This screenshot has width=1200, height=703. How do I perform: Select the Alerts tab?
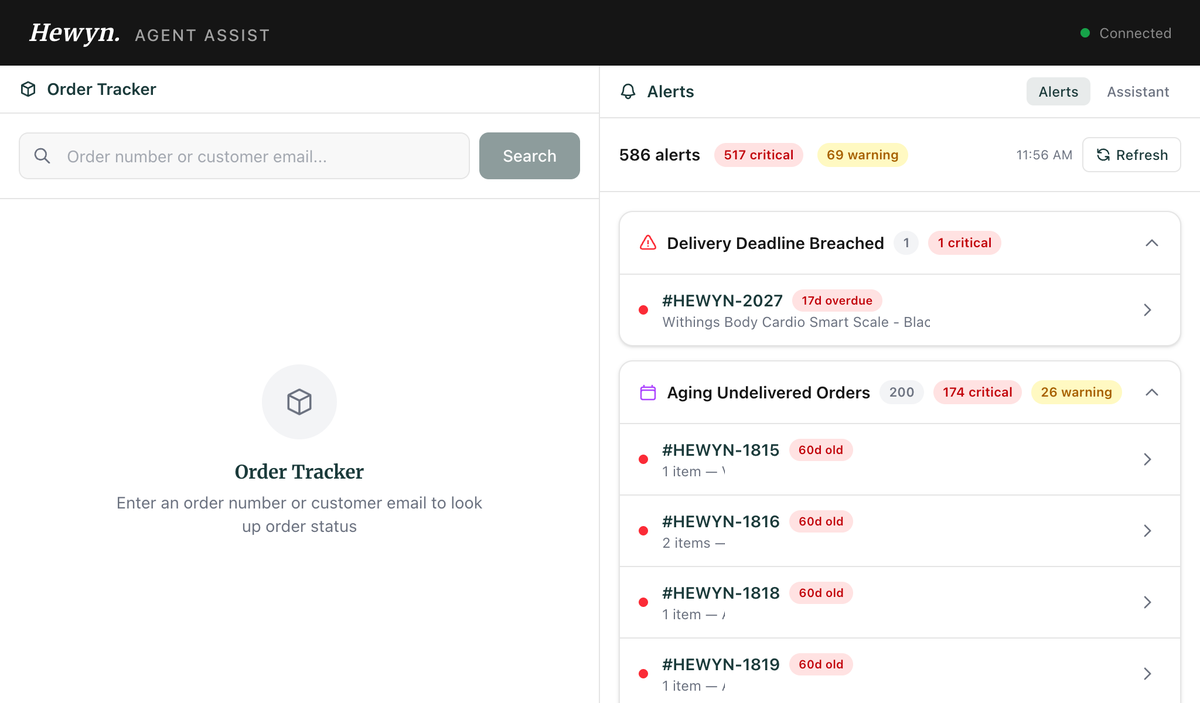1058,91
